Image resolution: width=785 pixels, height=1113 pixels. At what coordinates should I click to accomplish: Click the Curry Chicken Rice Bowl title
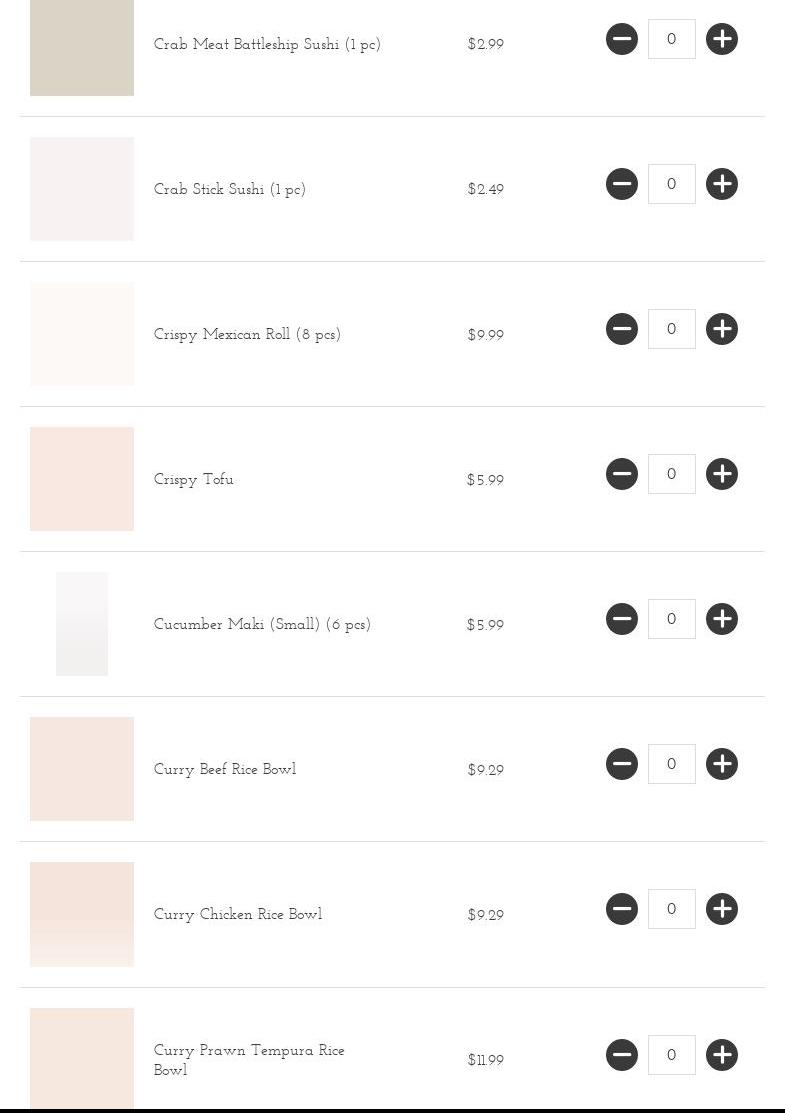coord(238,914)
